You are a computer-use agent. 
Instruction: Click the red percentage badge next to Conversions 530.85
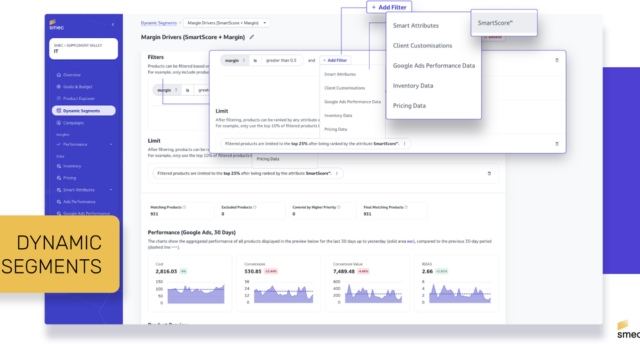point(271,271)
